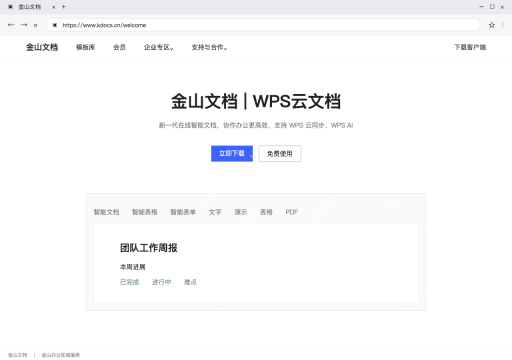The height and width of the screenshot is (360, 512).
Task: Expand 支持与合作 dropdown menu
Action: pos(209,47)
